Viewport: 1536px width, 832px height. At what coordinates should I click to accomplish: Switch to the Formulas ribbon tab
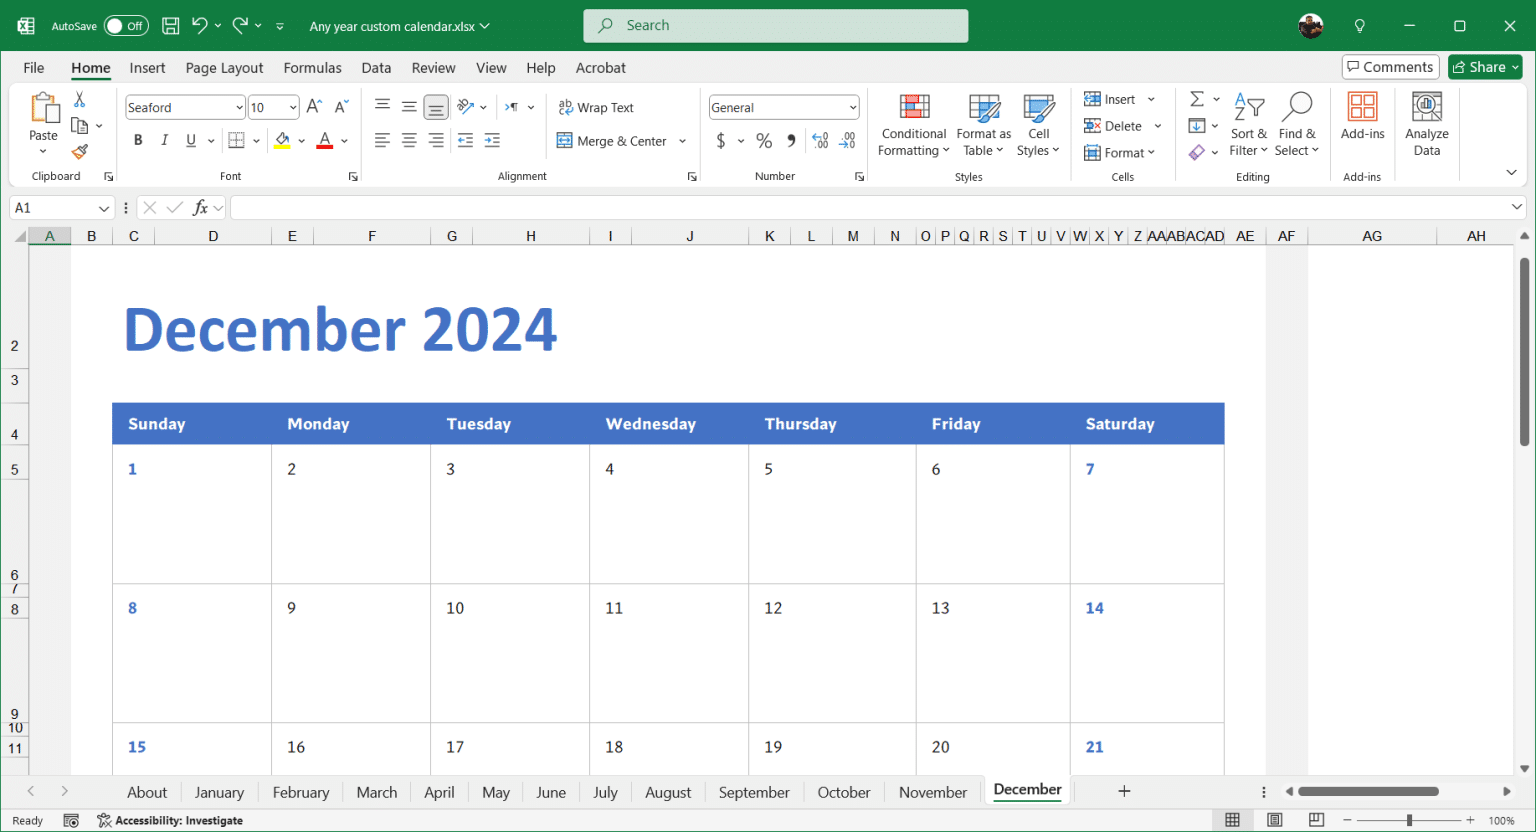(312, 67)
